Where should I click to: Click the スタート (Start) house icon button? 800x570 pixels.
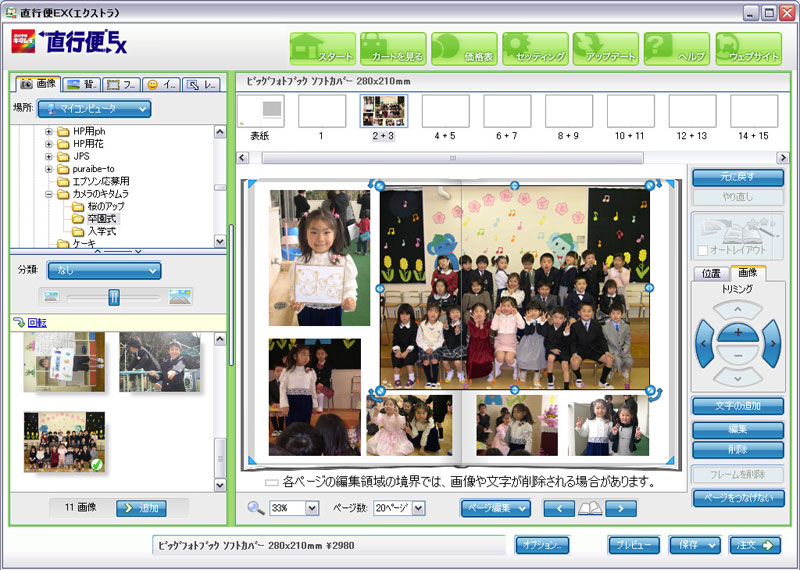click(x=323, y=49)
